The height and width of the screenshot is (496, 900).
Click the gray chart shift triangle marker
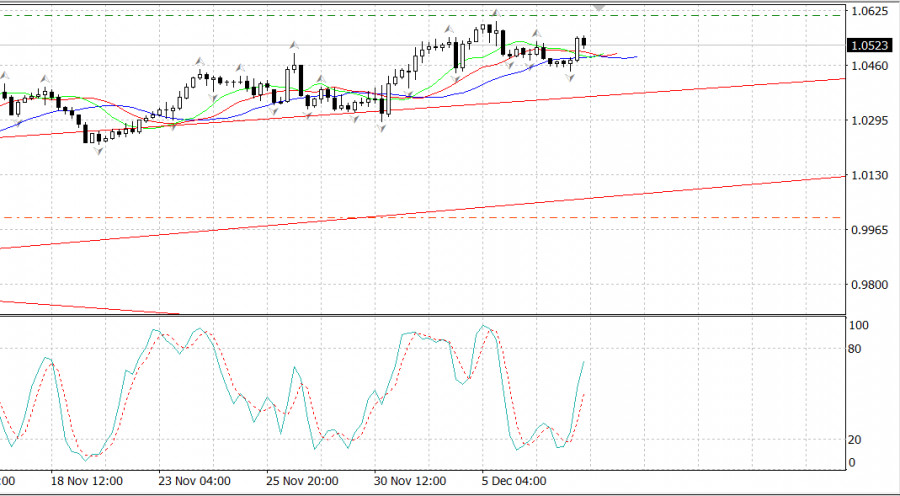(600, 7)
